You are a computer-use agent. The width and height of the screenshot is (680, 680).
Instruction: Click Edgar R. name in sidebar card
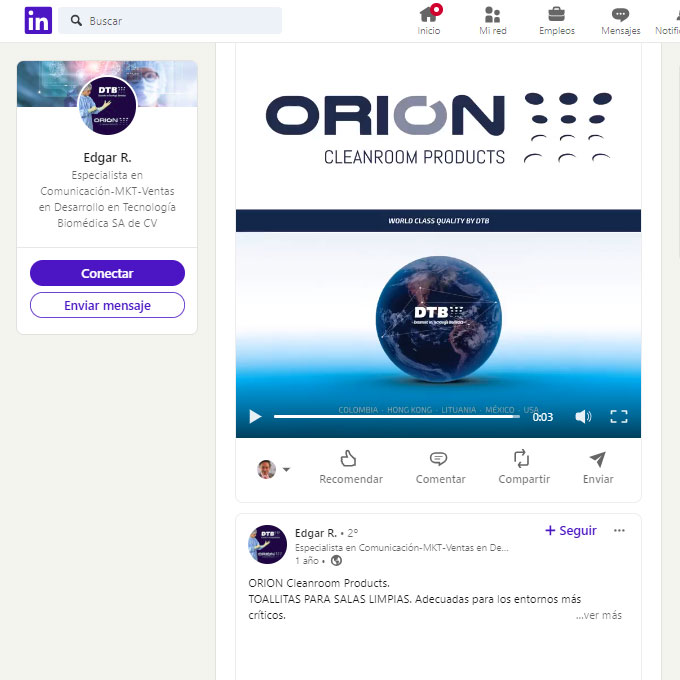[x=107, y=157]
